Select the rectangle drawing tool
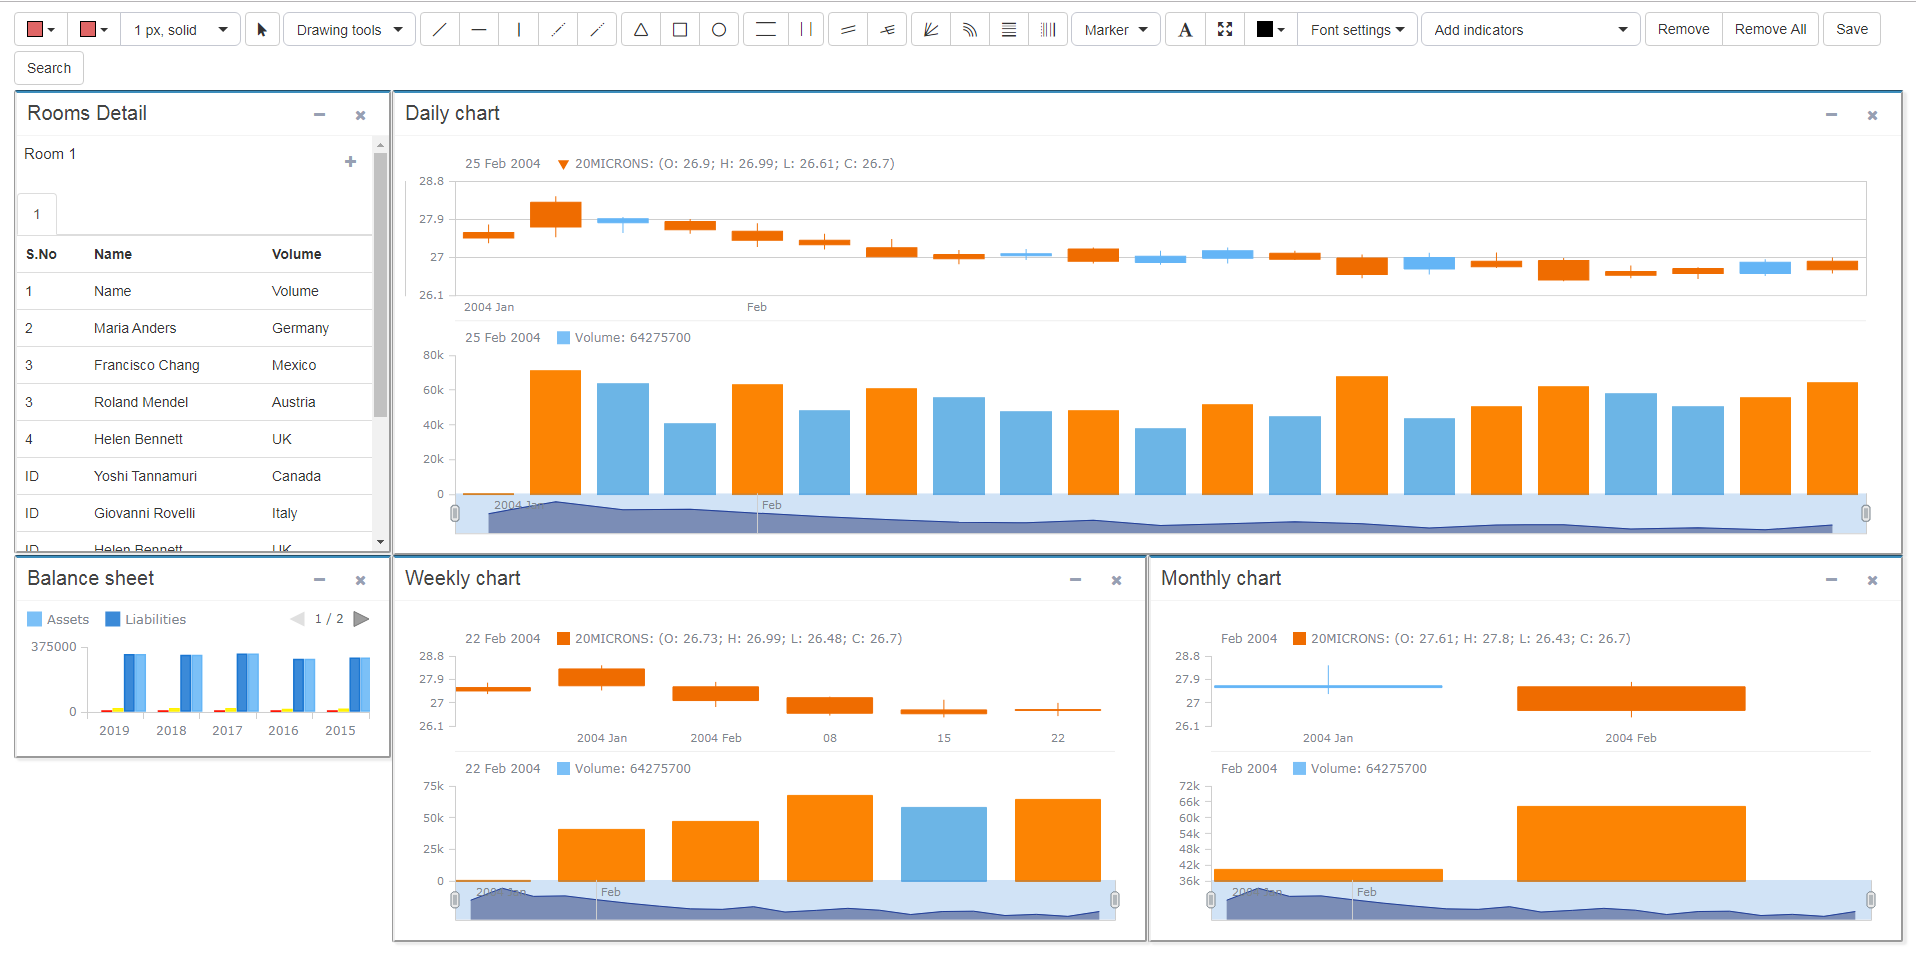The image size is (1916, 969). [680, 30]
